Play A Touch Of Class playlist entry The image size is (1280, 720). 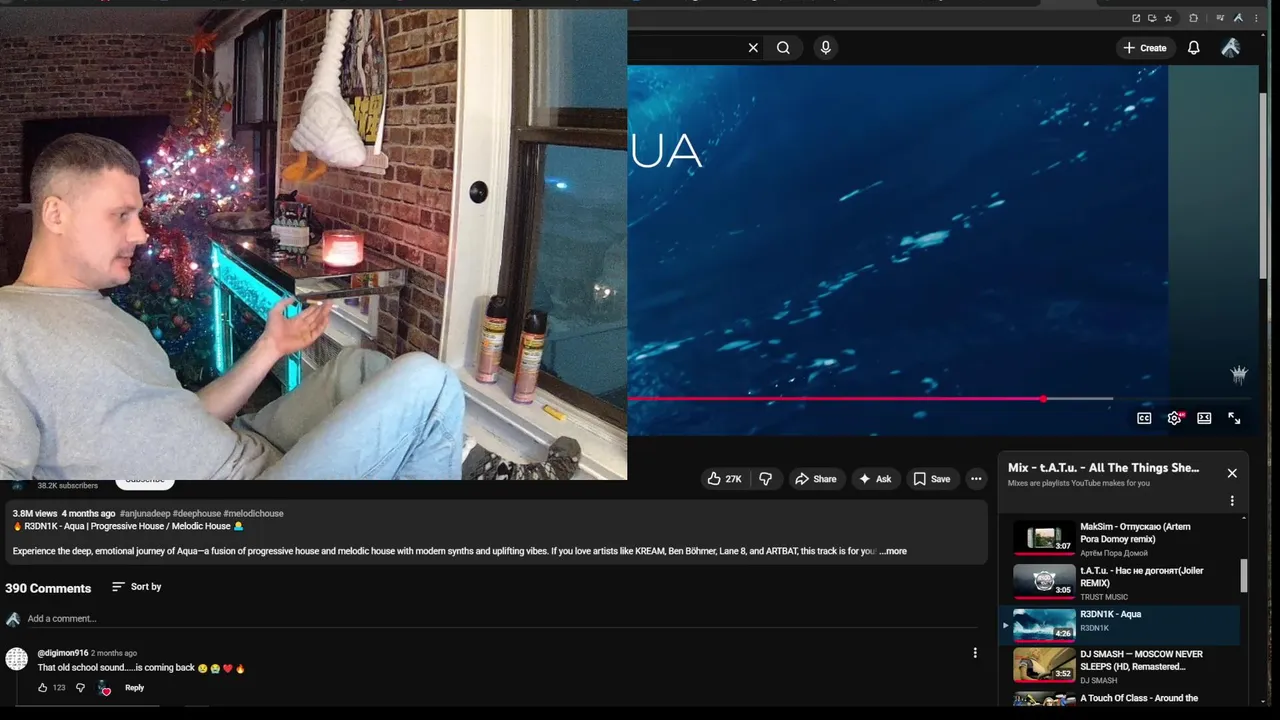(1120, 699)
